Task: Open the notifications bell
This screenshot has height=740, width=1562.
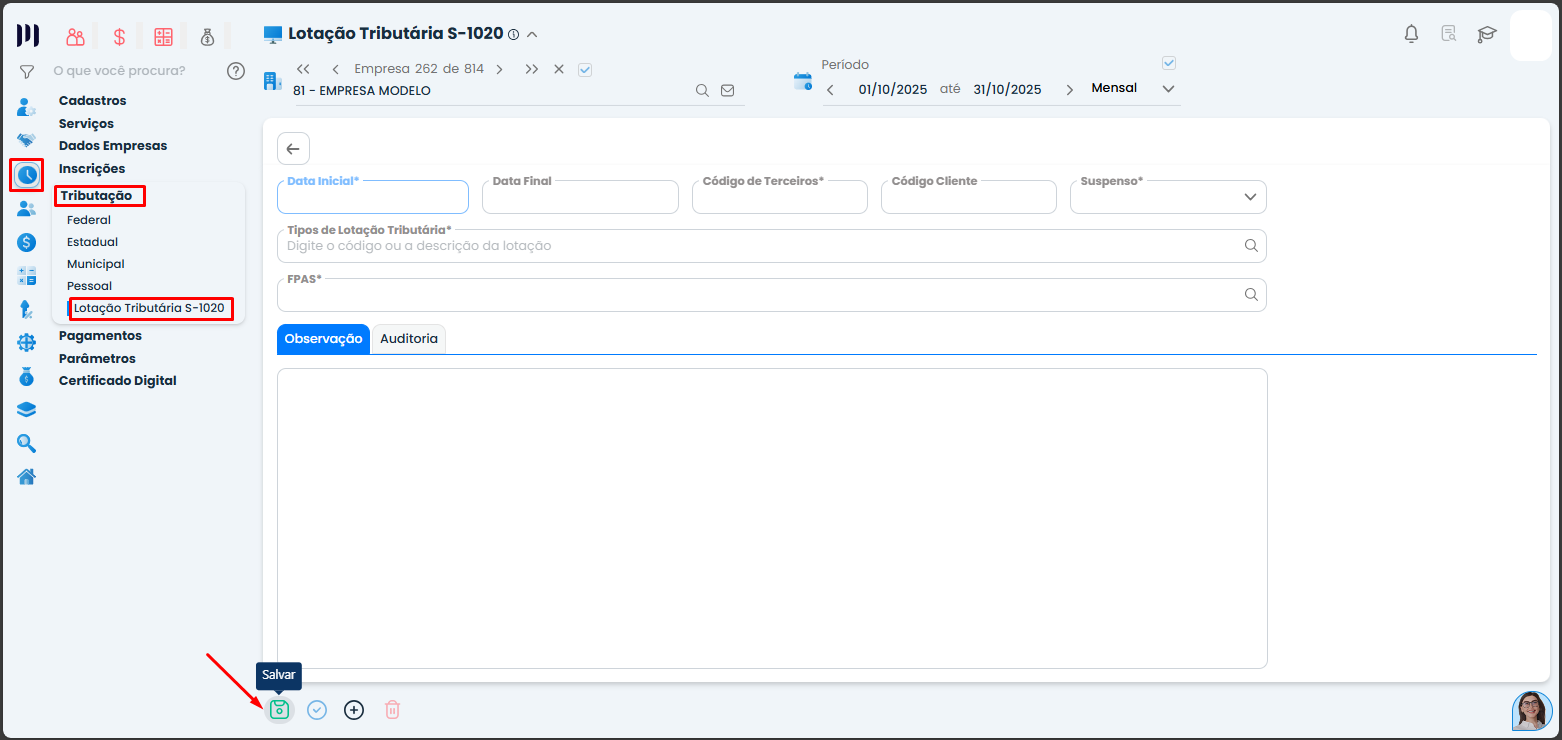Action: [1411, 34]
